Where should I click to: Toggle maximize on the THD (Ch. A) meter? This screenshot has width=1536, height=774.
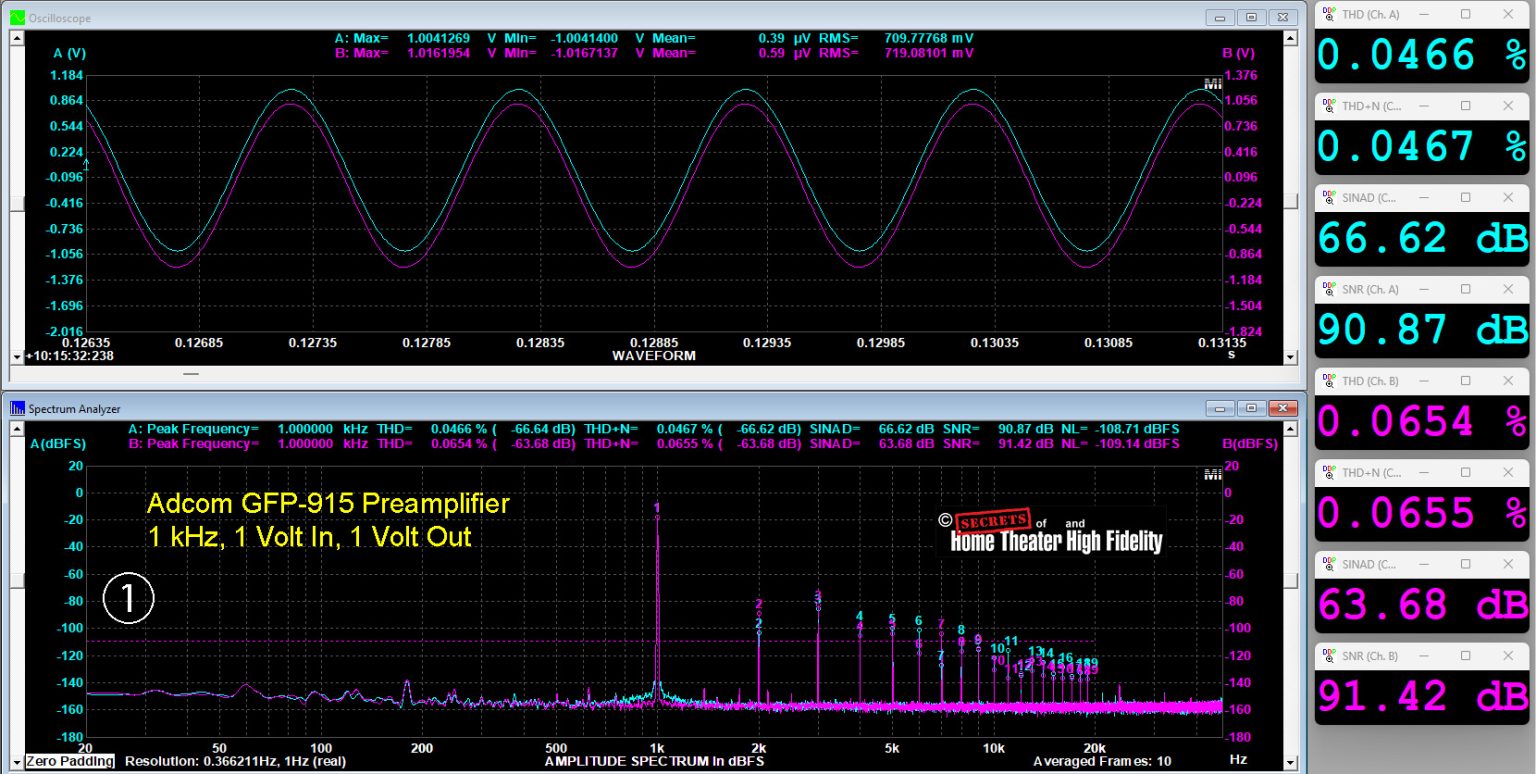[x=1464, y=14]
